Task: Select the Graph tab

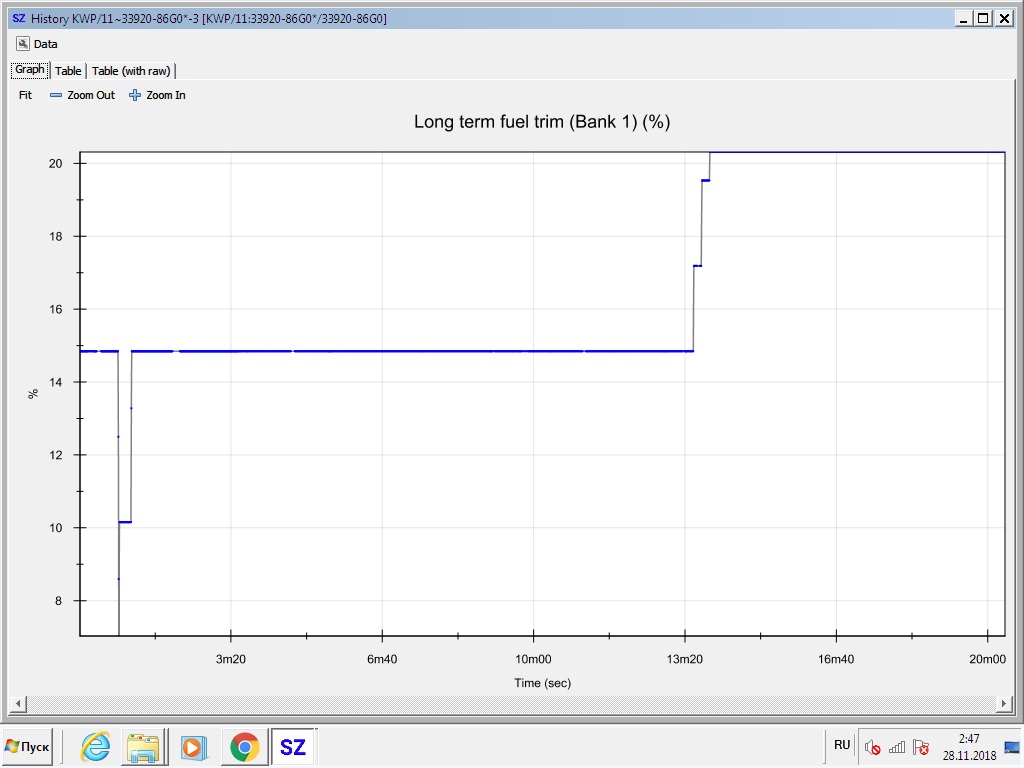Action: pyautogui.click(x=29, y=70)
